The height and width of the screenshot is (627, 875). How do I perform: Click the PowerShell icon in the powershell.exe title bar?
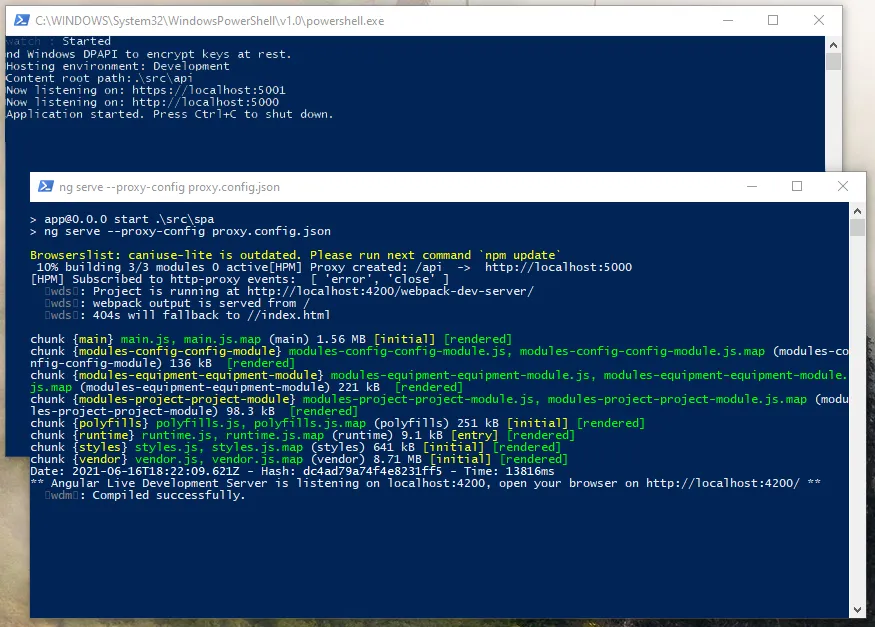[18, 19]
